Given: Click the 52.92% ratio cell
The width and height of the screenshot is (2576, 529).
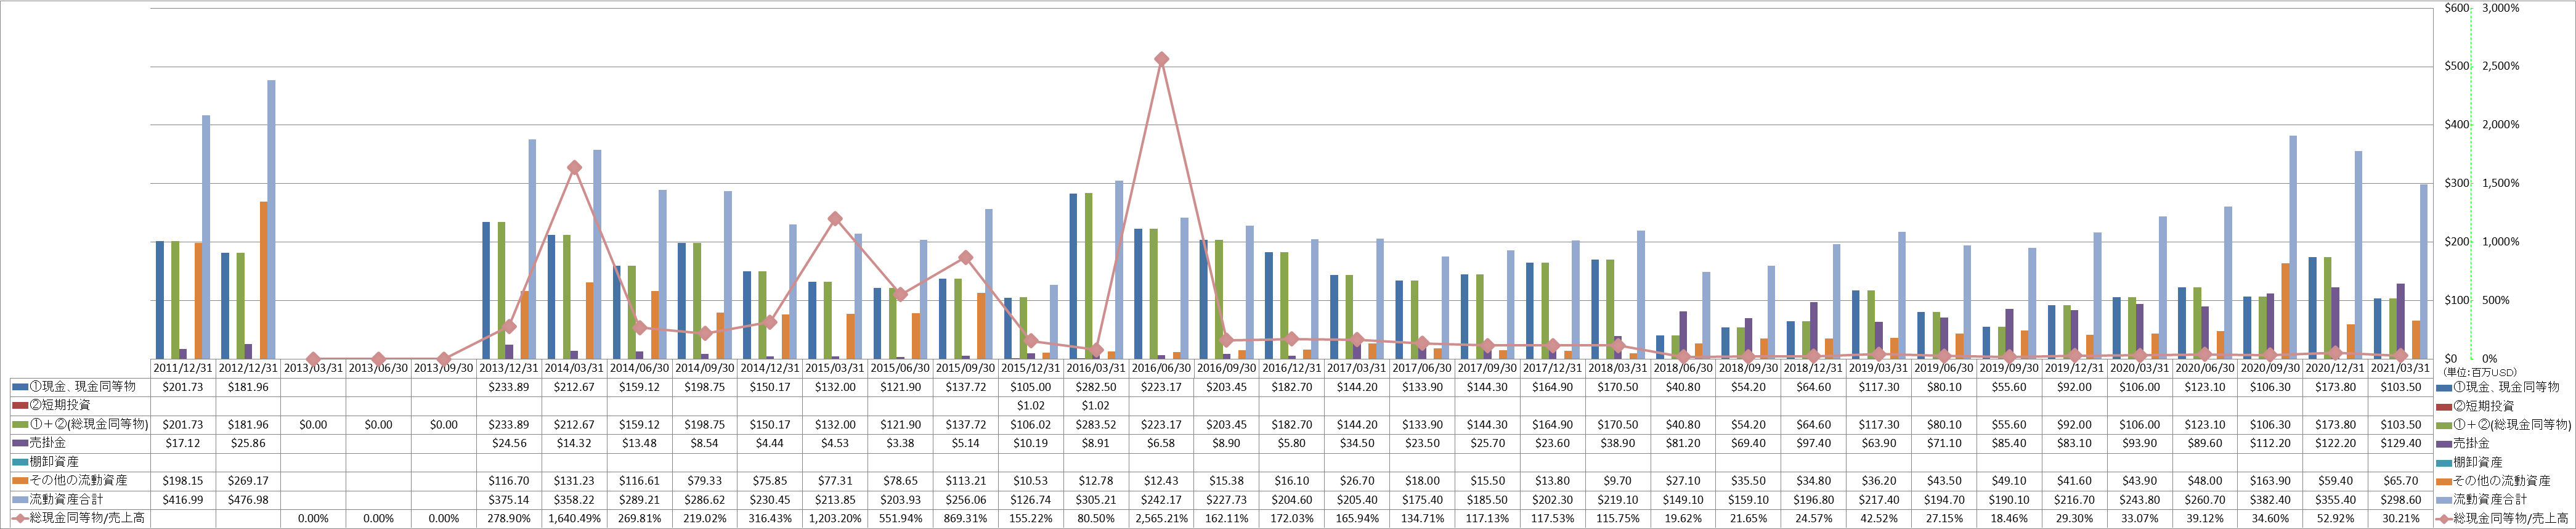Looking at the screenshot, I should point(2335,519).
